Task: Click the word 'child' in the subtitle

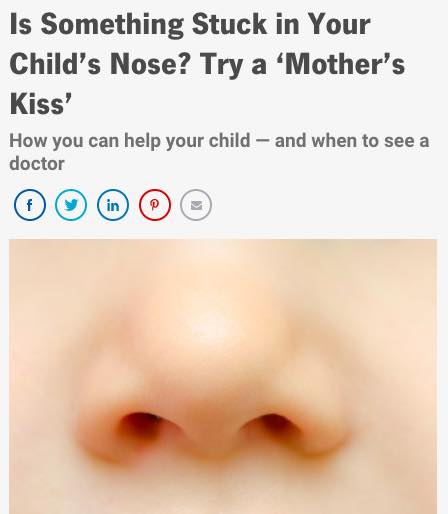Action: tap(230, 140)
